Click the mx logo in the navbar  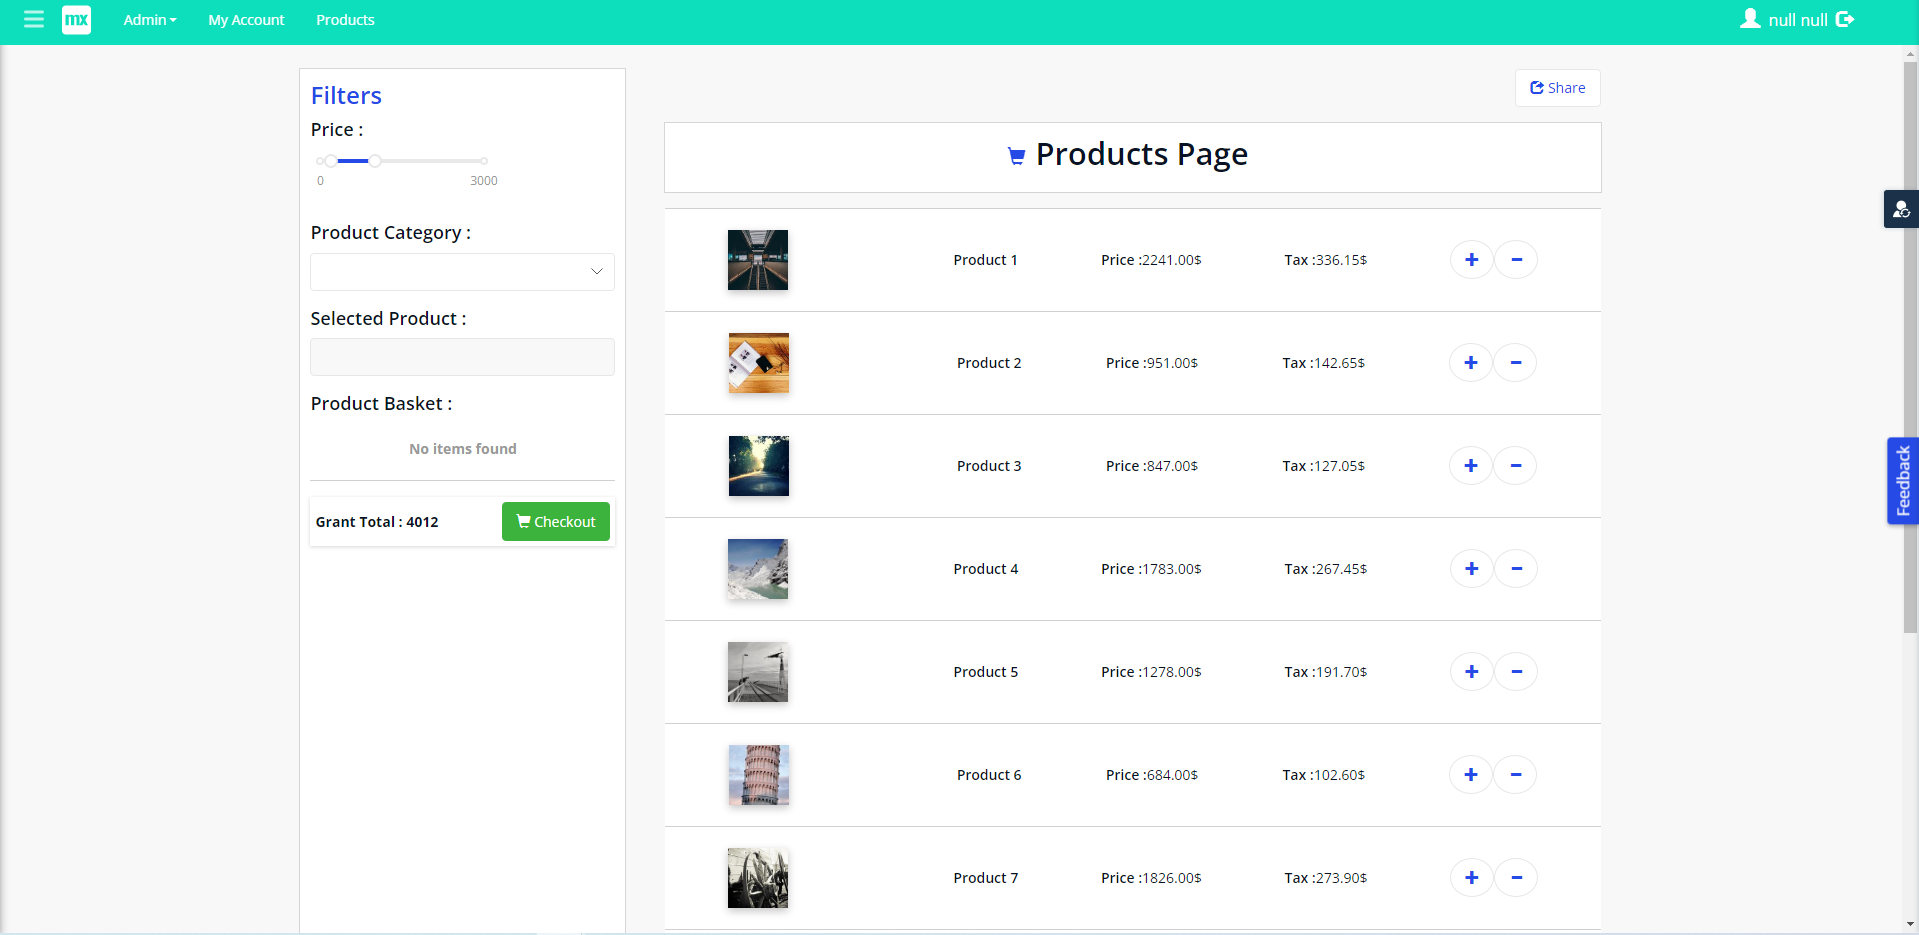76,19
